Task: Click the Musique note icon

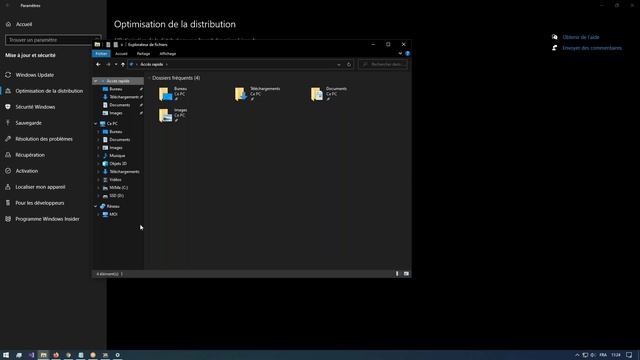Action: [105, 156]
